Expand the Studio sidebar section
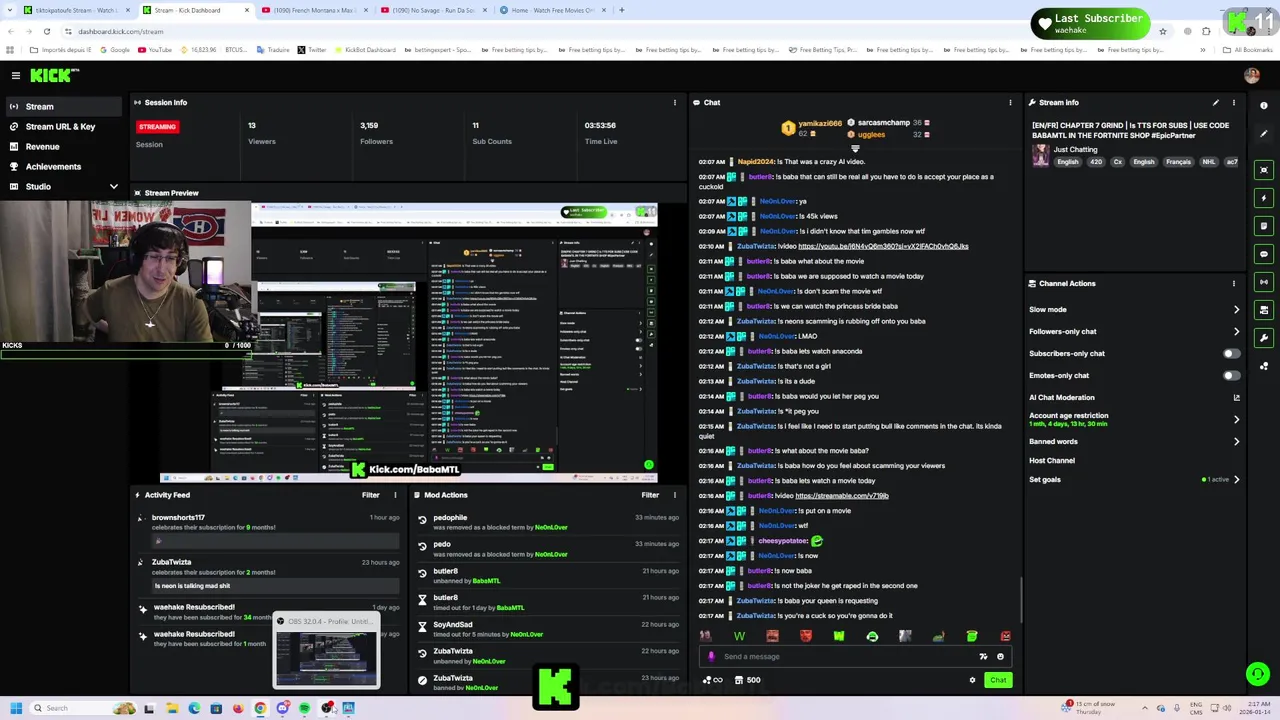The height and width of the screenshot is (720, 1280). 113,186
